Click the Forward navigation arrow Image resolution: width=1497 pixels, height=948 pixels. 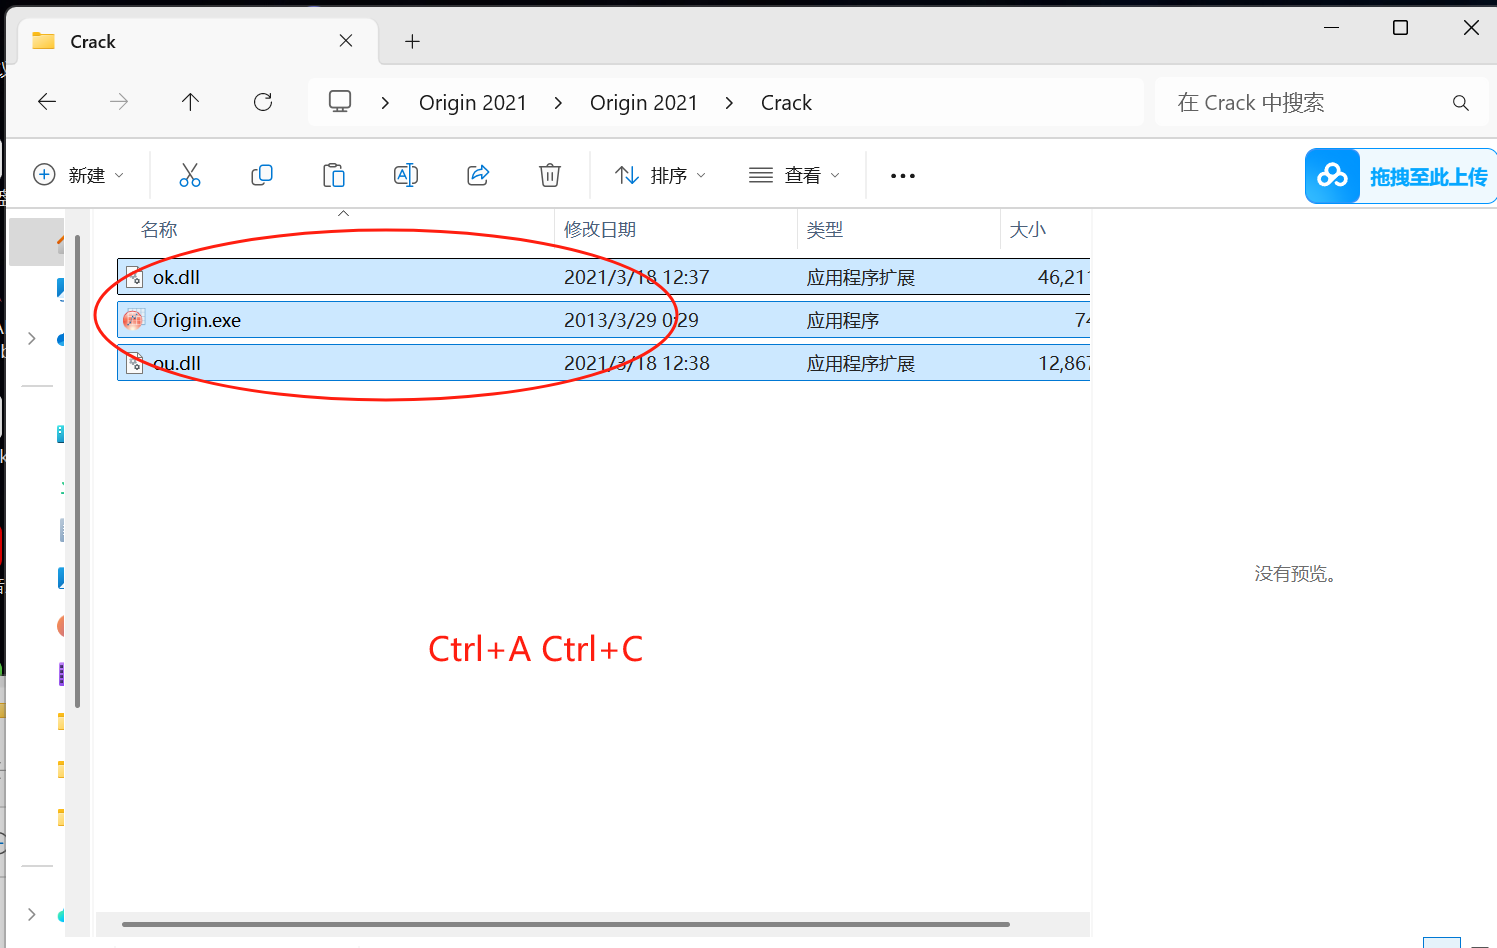(119, 102)
